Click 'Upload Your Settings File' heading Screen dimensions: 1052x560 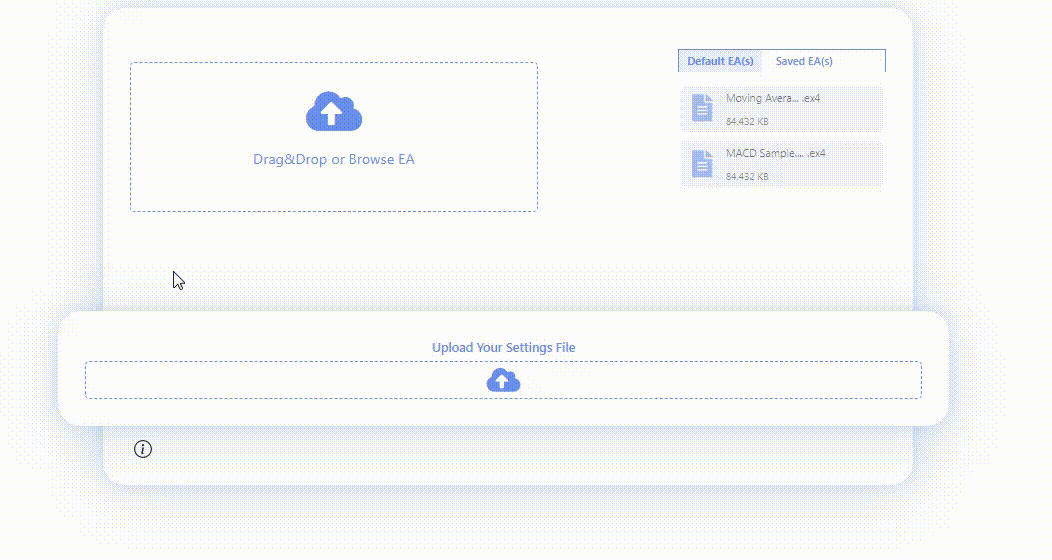503,347
